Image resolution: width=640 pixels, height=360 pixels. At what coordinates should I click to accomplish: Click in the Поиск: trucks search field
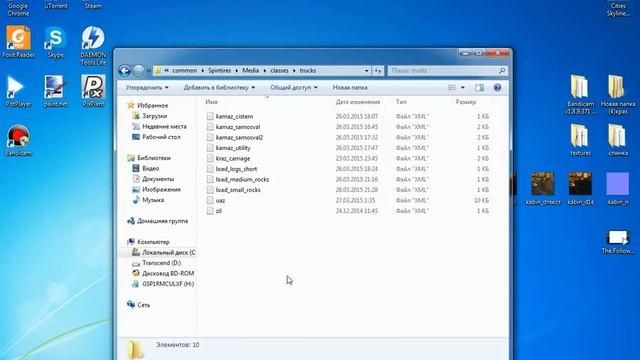tap(447, 71)
